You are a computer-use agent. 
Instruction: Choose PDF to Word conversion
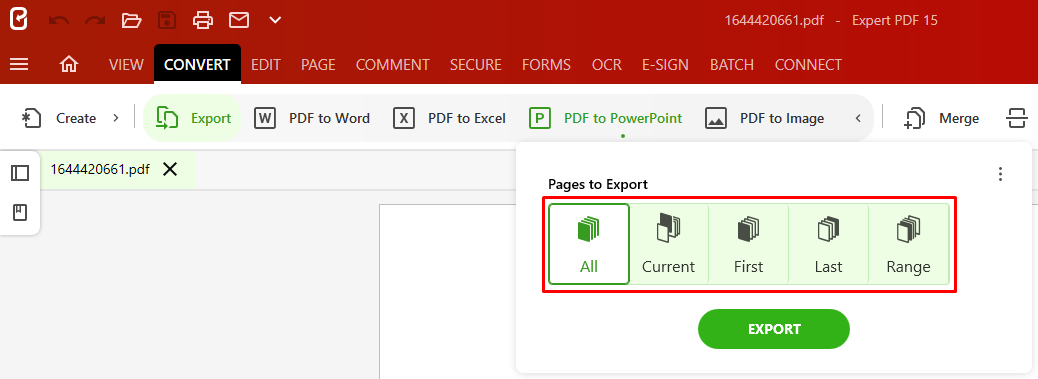(312, 118)
